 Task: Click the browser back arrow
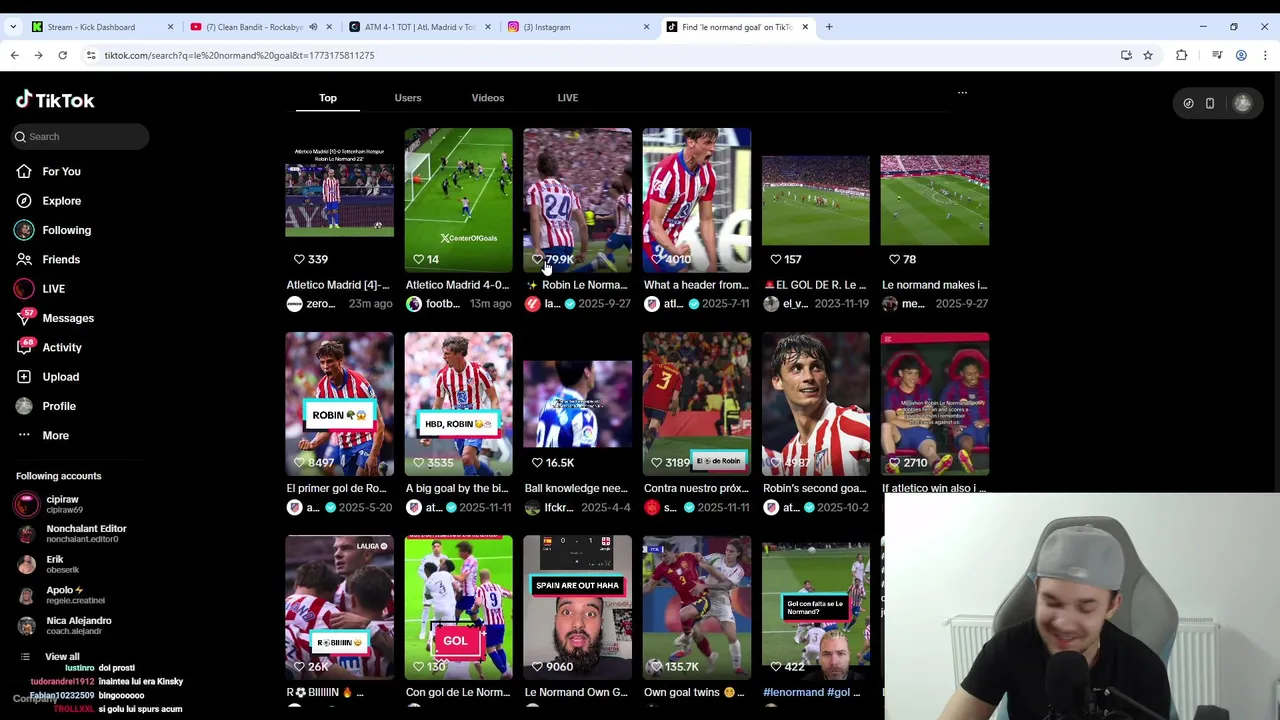point(15,55)
